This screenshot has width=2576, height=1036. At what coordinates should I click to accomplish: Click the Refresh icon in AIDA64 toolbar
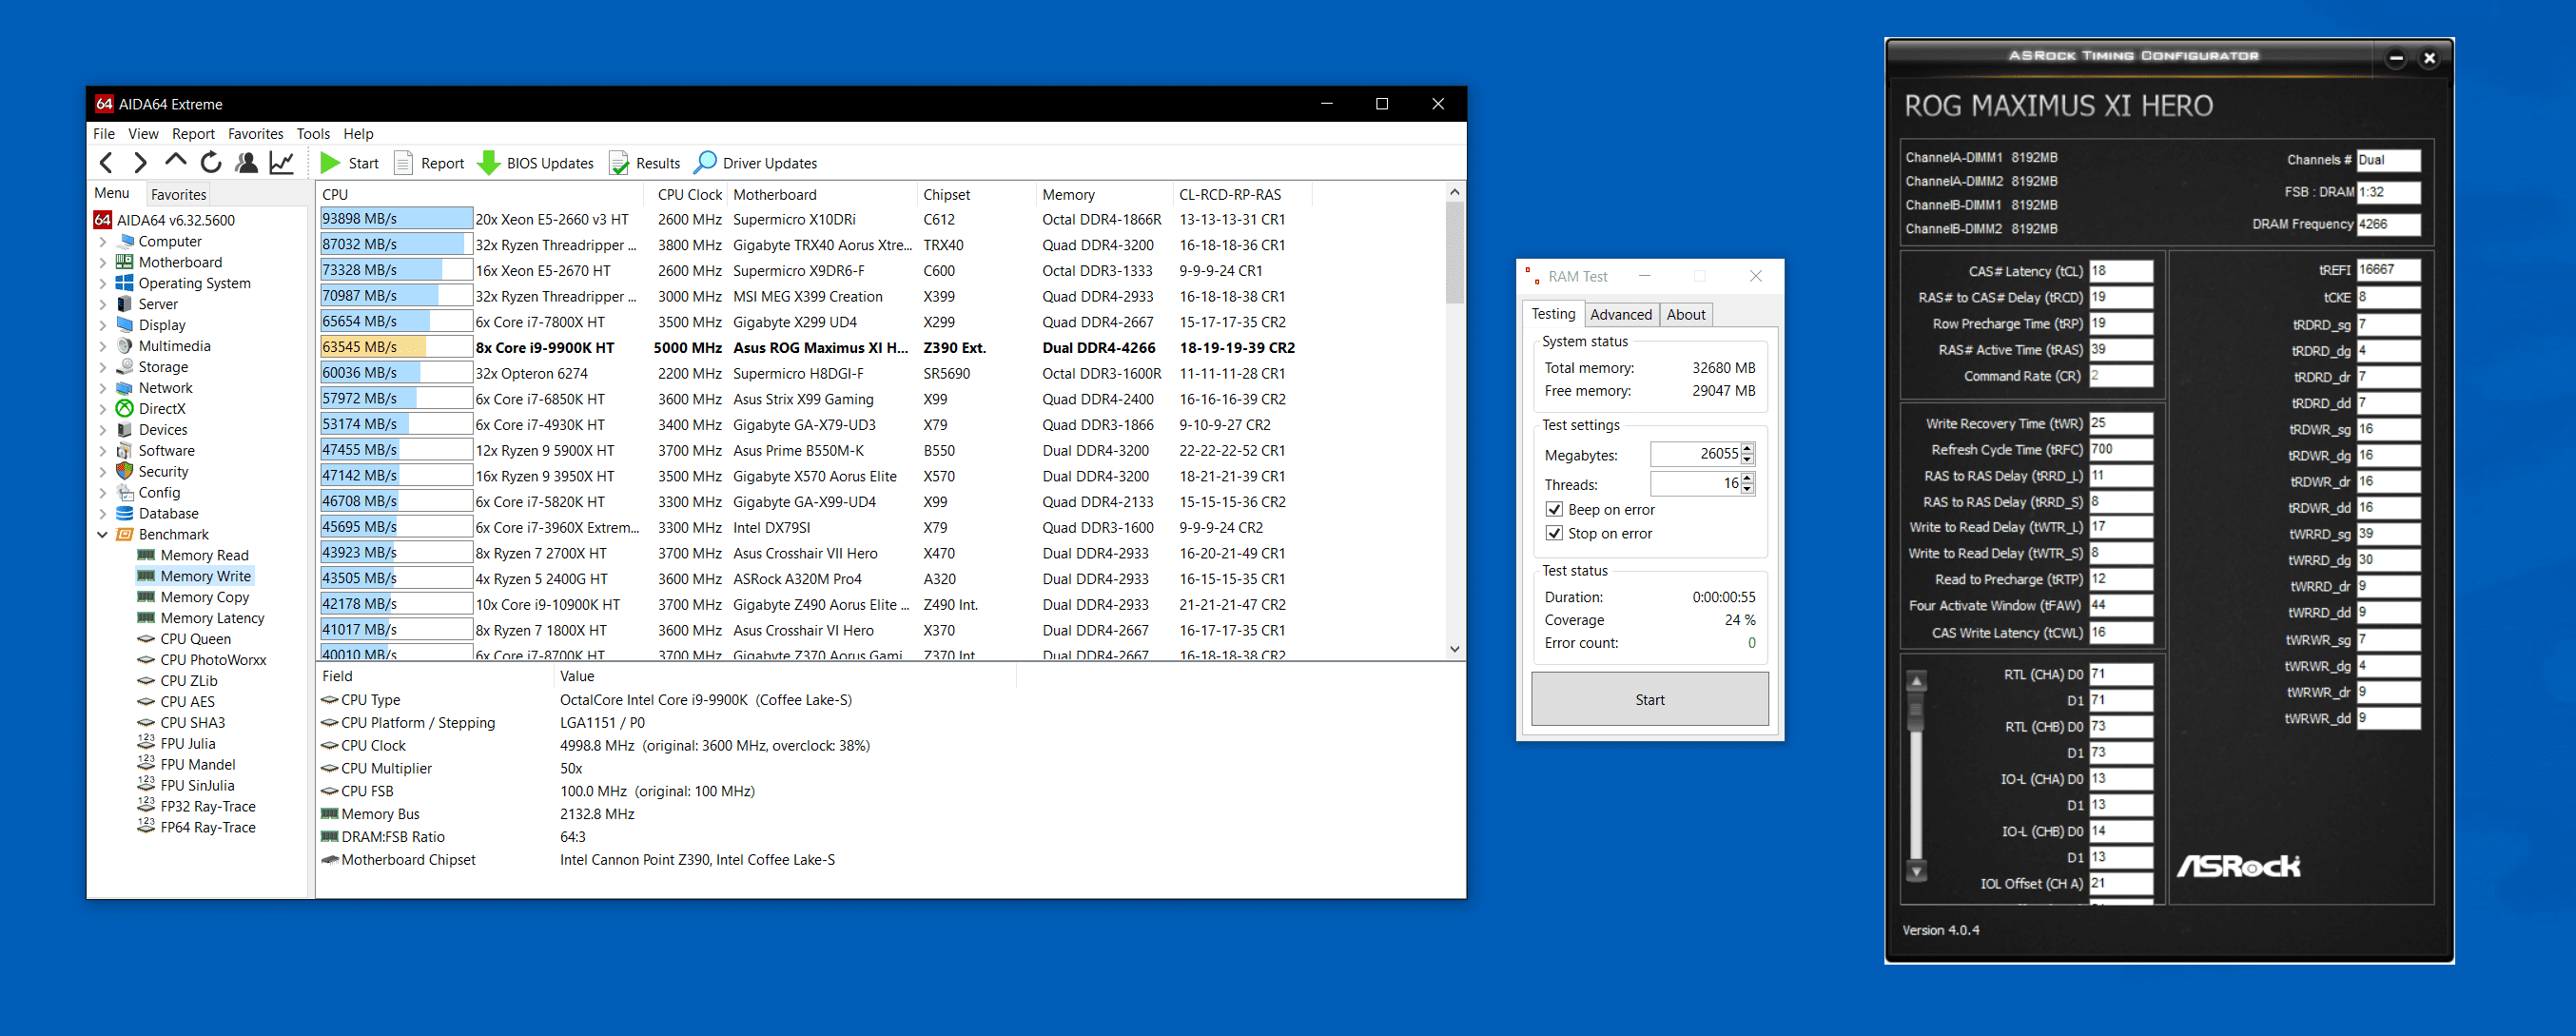click(x=211, y=163)
